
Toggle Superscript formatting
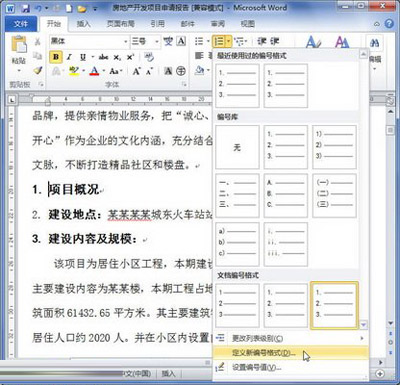pyautogui.click(x=130, y=57)
